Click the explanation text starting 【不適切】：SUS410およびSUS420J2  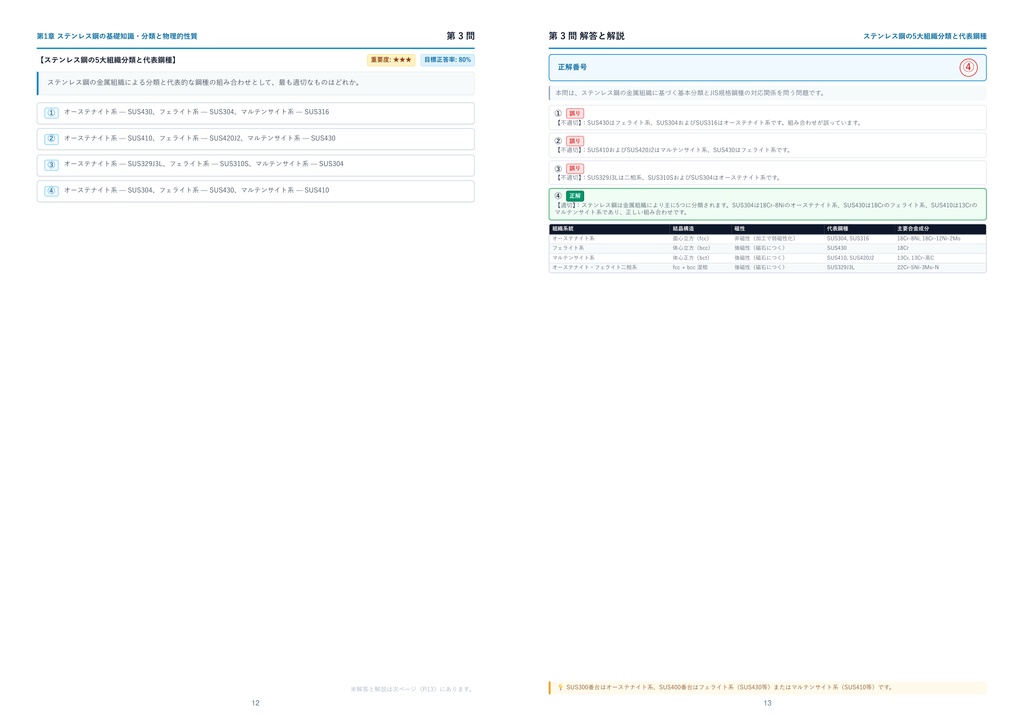673,150
